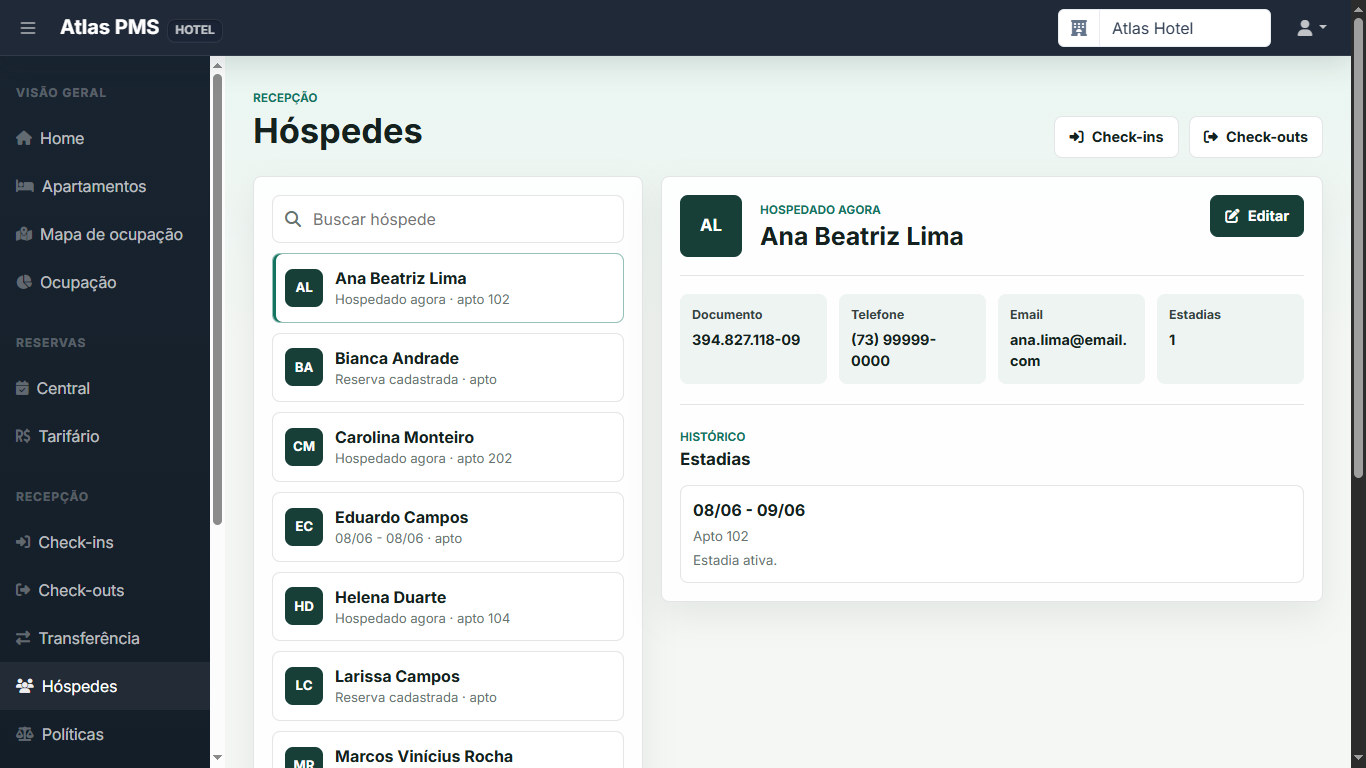Screen dimensions: 1366x768
Task: Click the Email ana.lima@email.com card
Action: pyautogui.click(x=1071, y=339)
